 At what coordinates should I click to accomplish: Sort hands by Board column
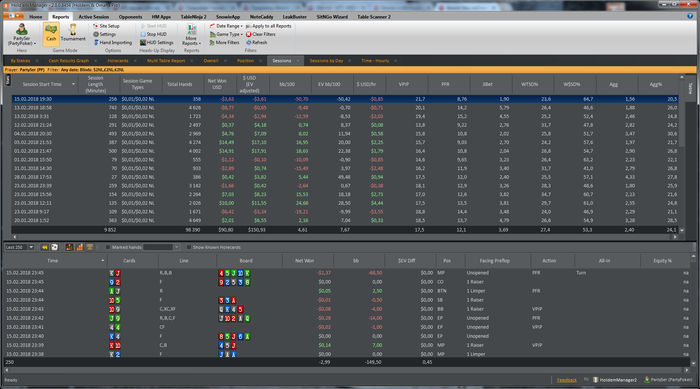point(246,261)
